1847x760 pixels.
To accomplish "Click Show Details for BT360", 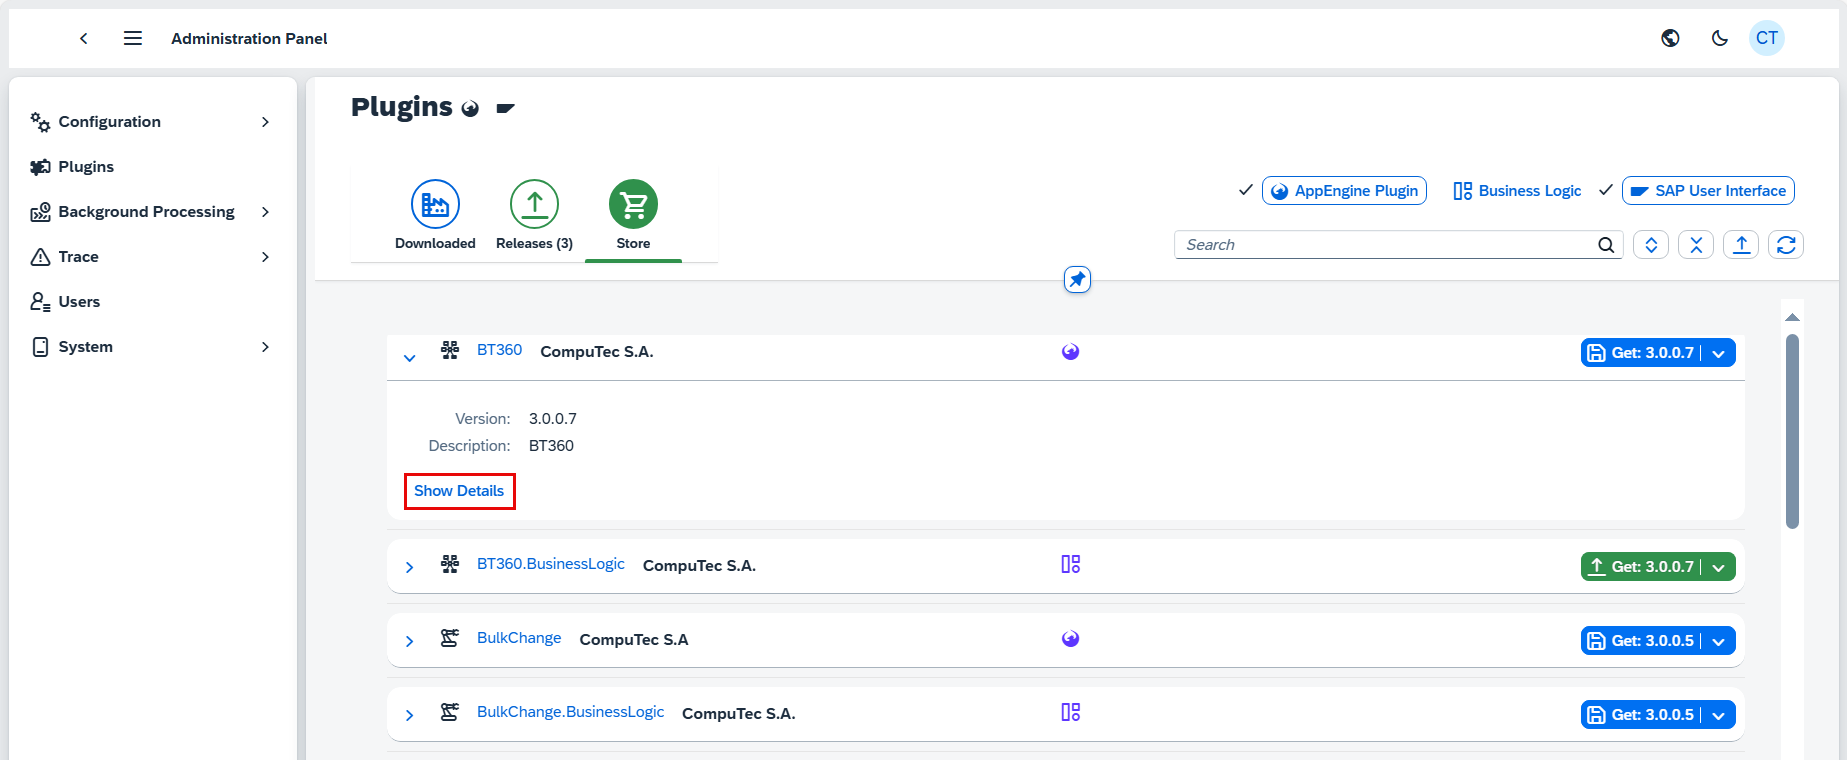I will [x=459, y=491].
